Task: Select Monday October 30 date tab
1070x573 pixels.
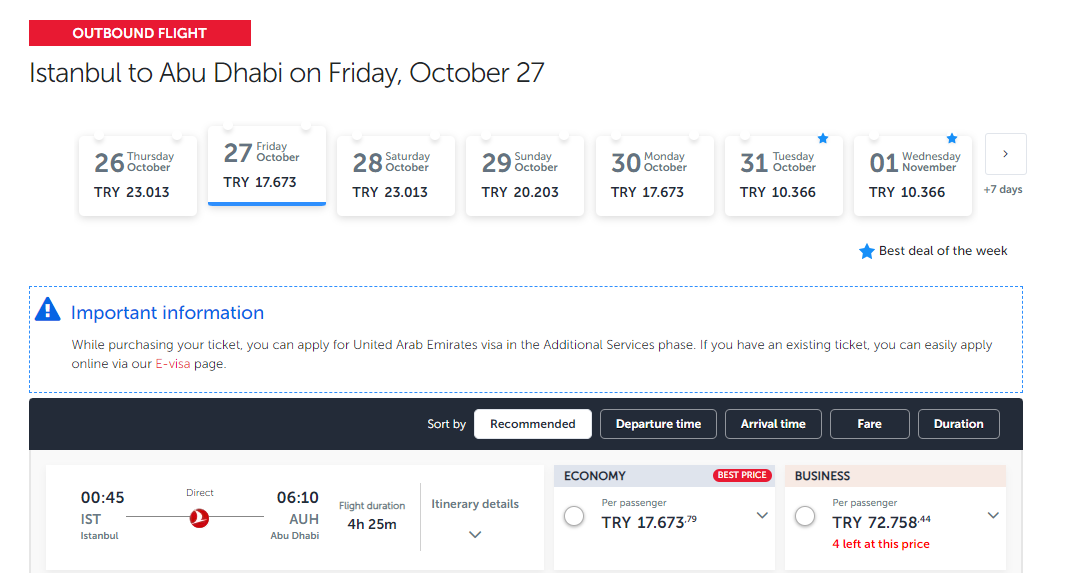Action: point(654,175)
